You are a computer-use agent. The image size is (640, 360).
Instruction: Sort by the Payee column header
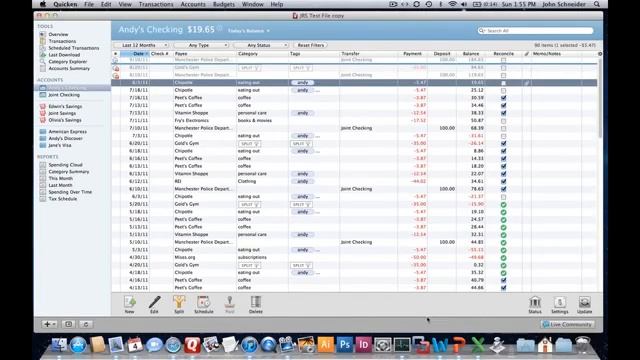tap(204, 53)
